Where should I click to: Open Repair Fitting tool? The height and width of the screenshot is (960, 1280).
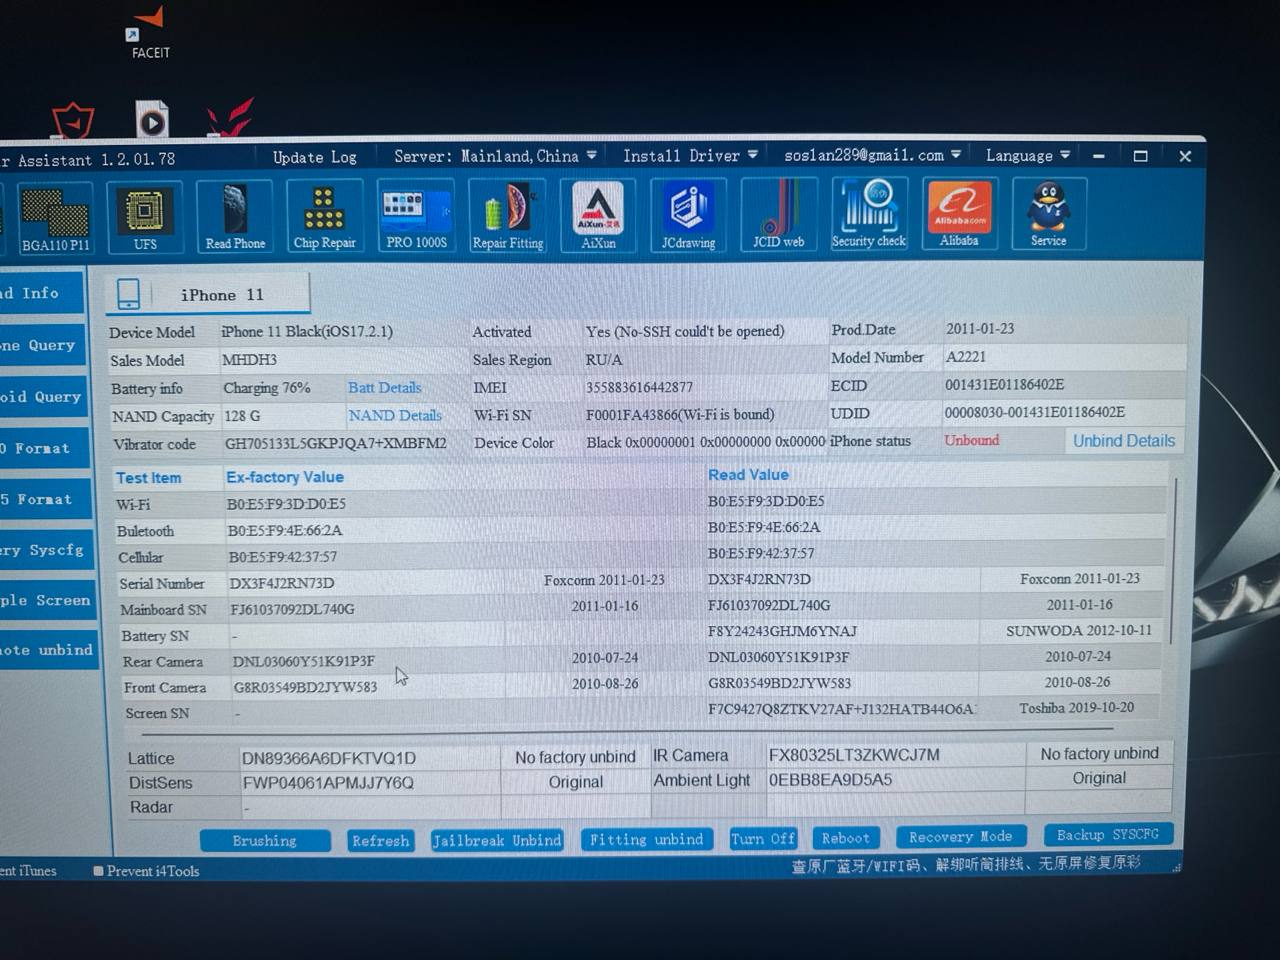(508, 215)
